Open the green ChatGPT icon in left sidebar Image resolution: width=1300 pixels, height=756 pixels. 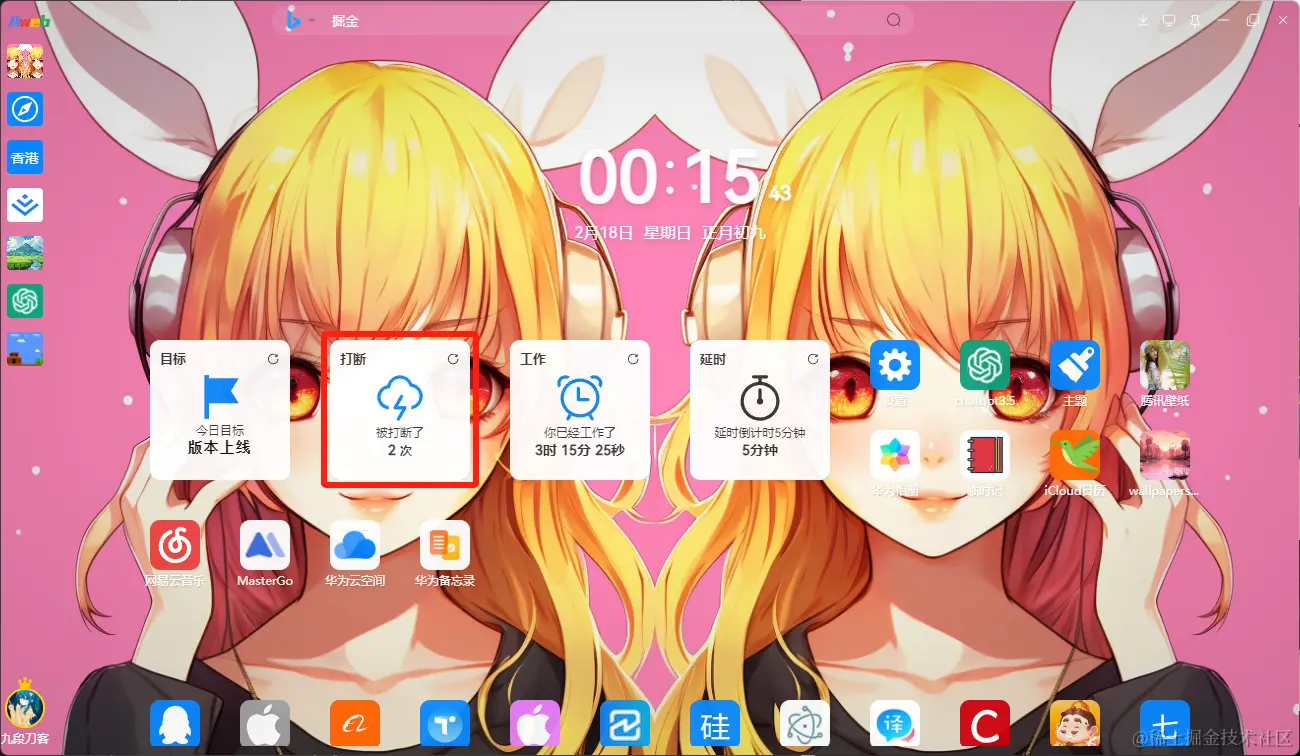pyautogui.click(x=25, y=301)
